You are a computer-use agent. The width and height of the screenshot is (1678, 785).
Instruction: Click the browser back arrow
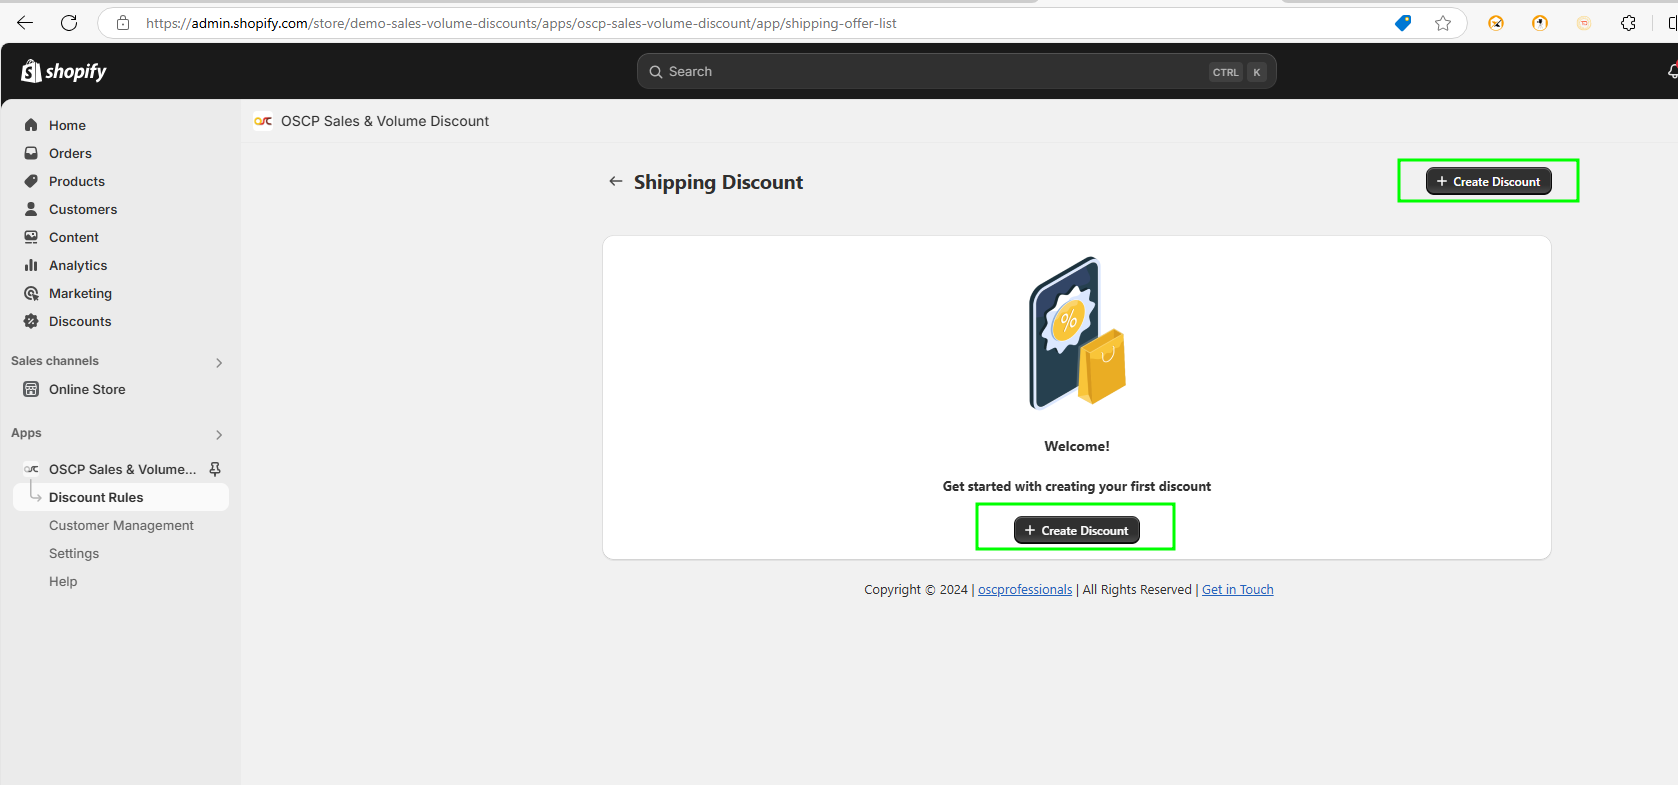[x=25, y=23]
